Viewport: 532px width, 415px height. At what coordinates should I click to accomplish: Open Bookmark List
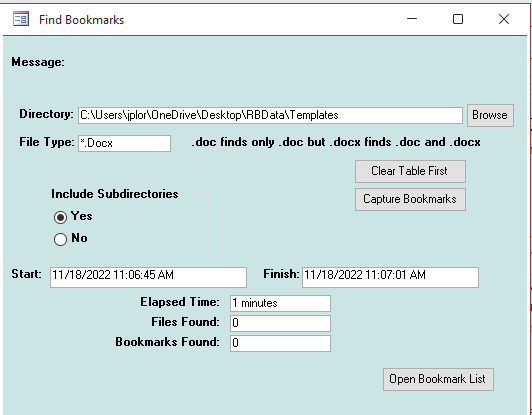coord(438,379)
